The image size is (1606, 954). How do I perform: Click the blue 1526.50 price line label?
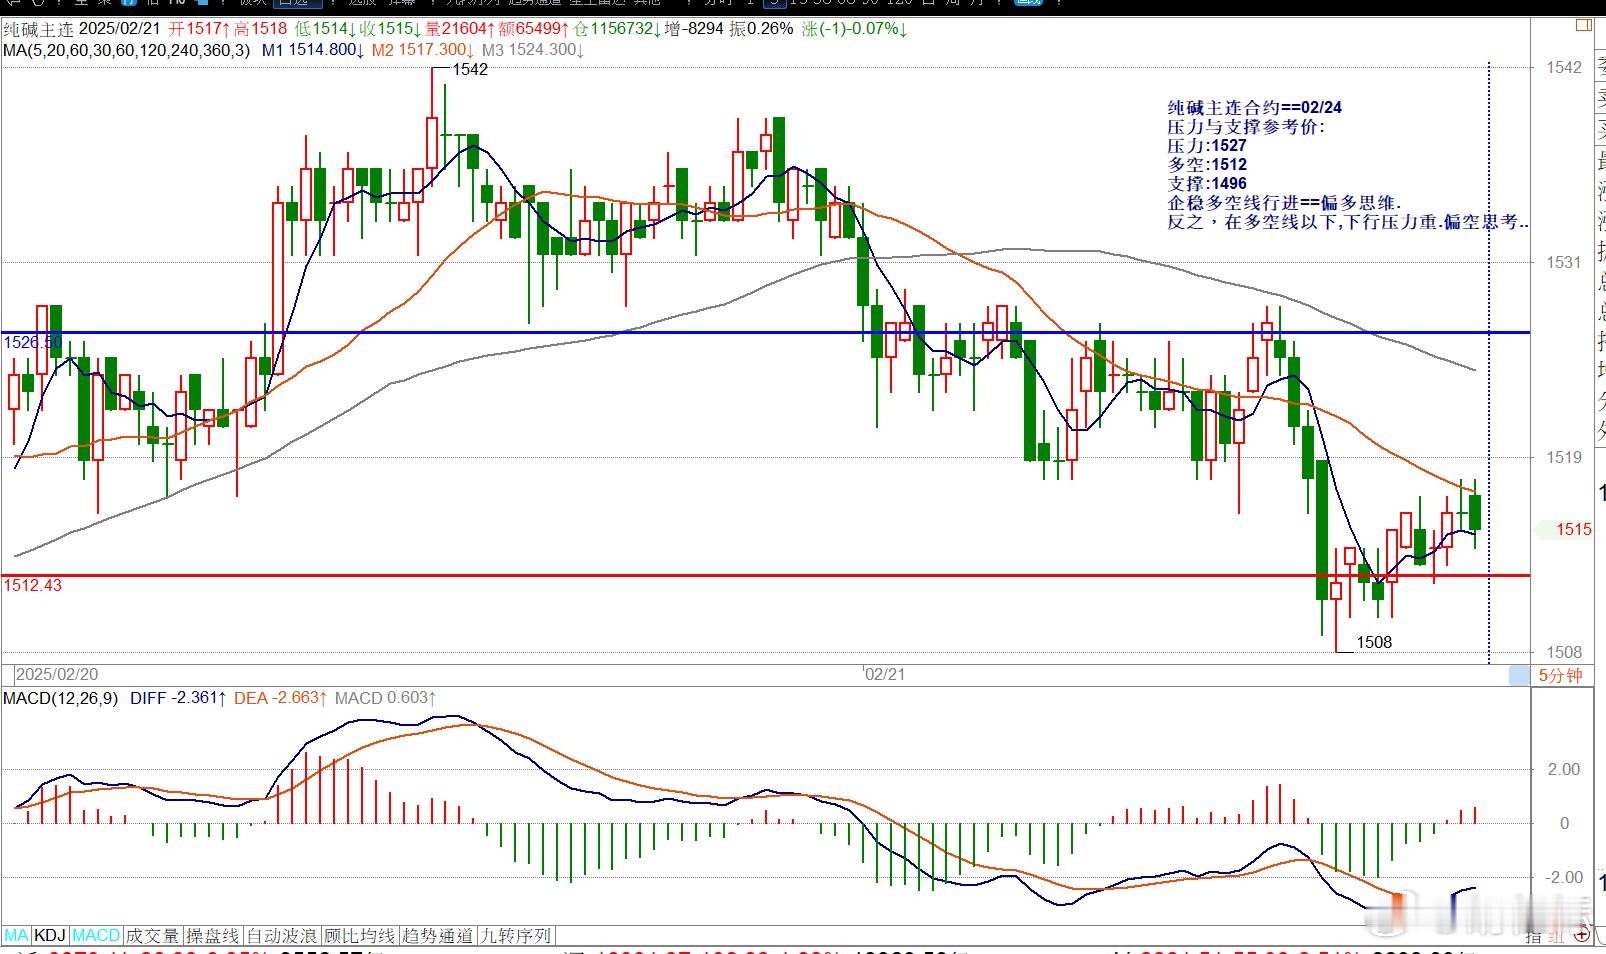(x=32, y=342)
